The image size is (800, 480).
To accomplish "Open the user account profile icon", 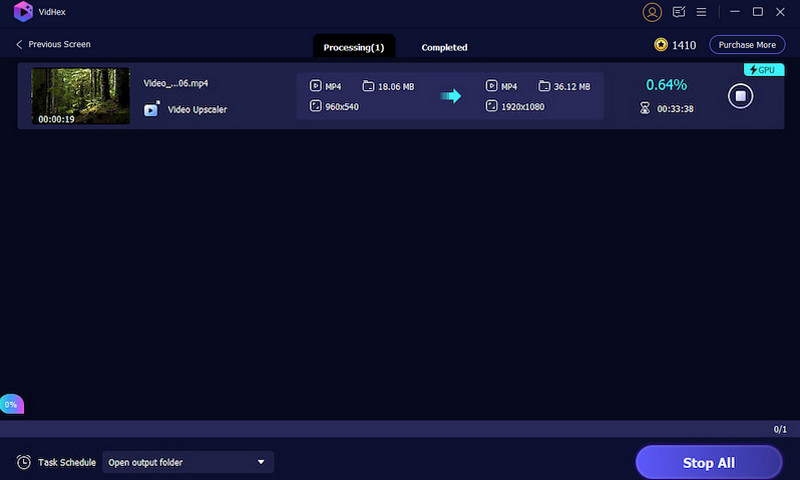I will tap(653, 13).
